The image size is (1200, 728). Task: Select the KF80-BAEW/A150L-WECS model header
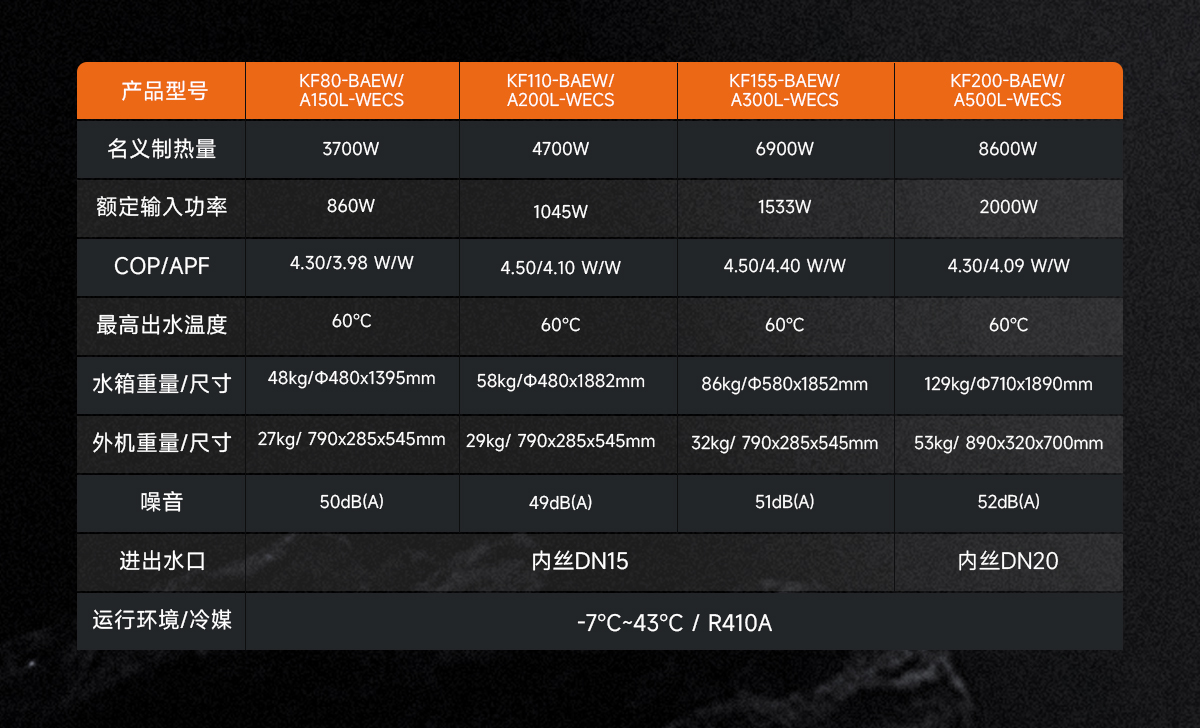click(x=352, y=91)
